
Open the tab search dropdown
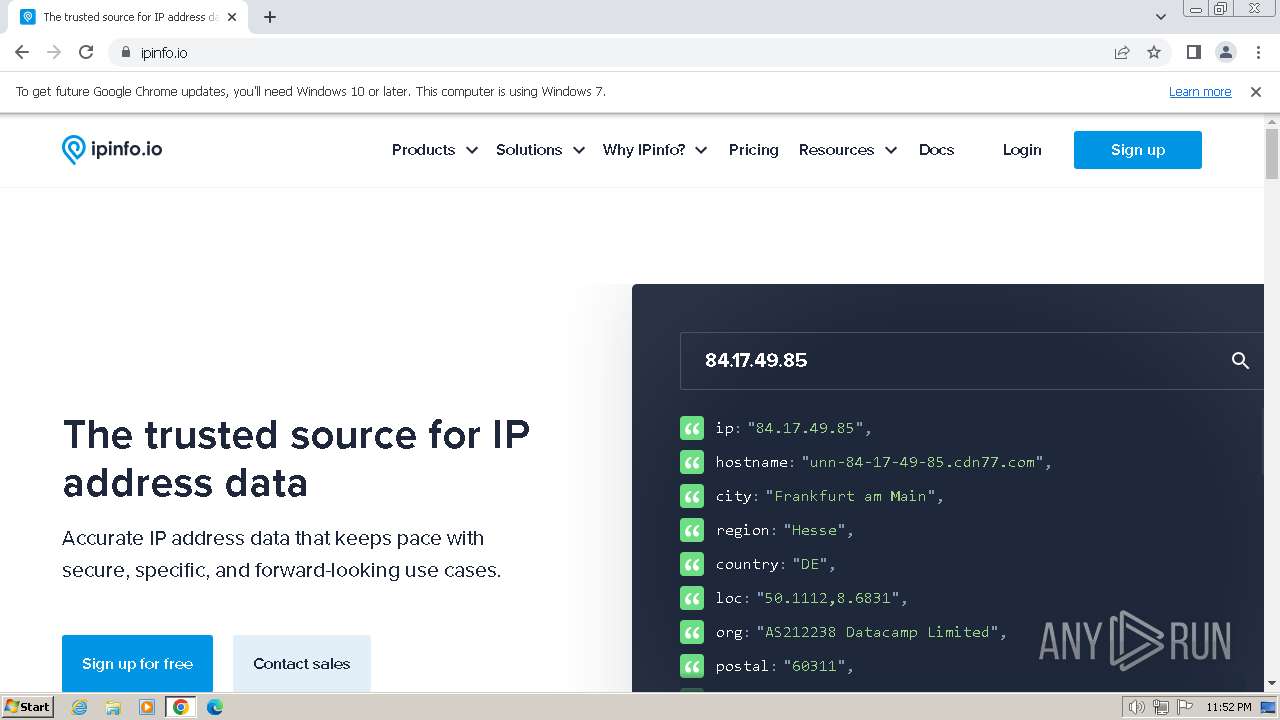pyautogui.click(x=1161, y=17)
